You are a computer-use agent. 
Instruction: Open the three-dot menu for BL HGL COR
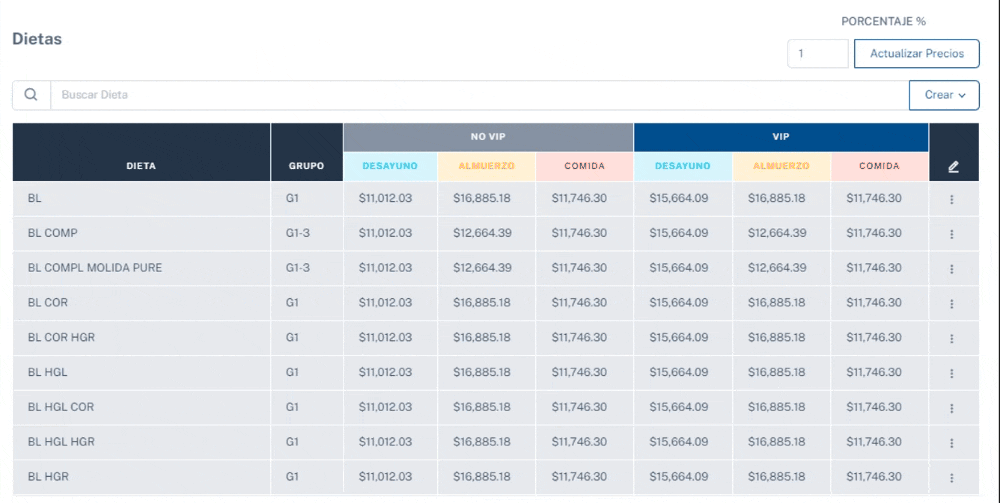pos(951,408)
